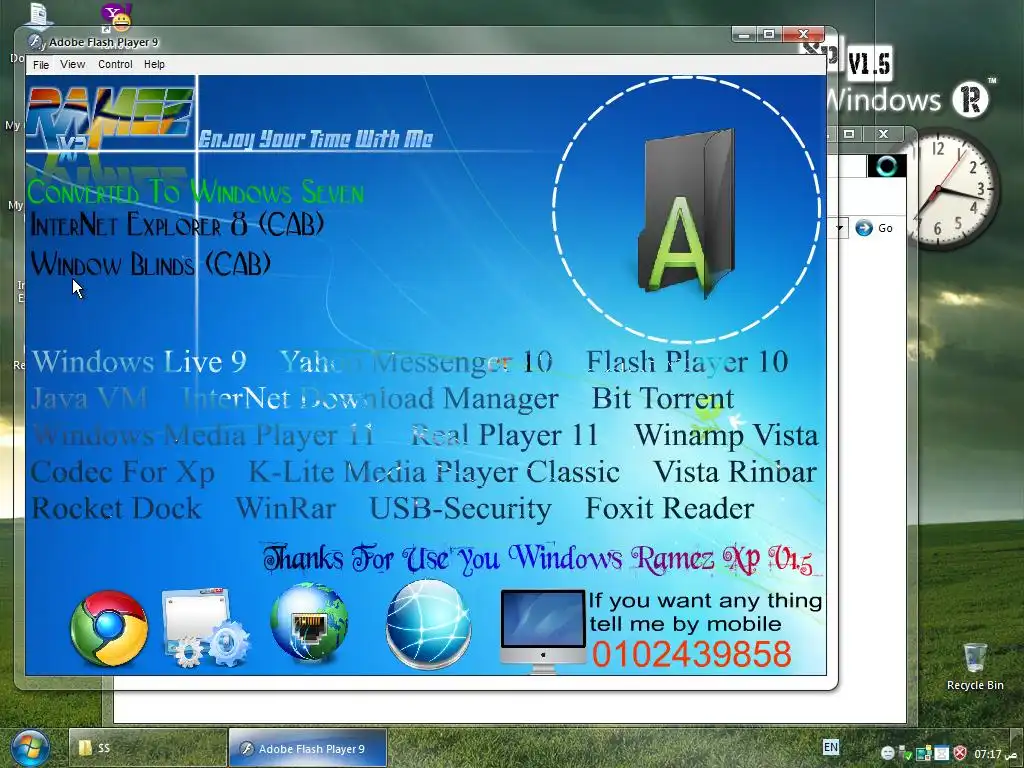1024x768 pixels.
Task: Click the taskbar clock showing 07:17
Action: (x=995, y=754)
